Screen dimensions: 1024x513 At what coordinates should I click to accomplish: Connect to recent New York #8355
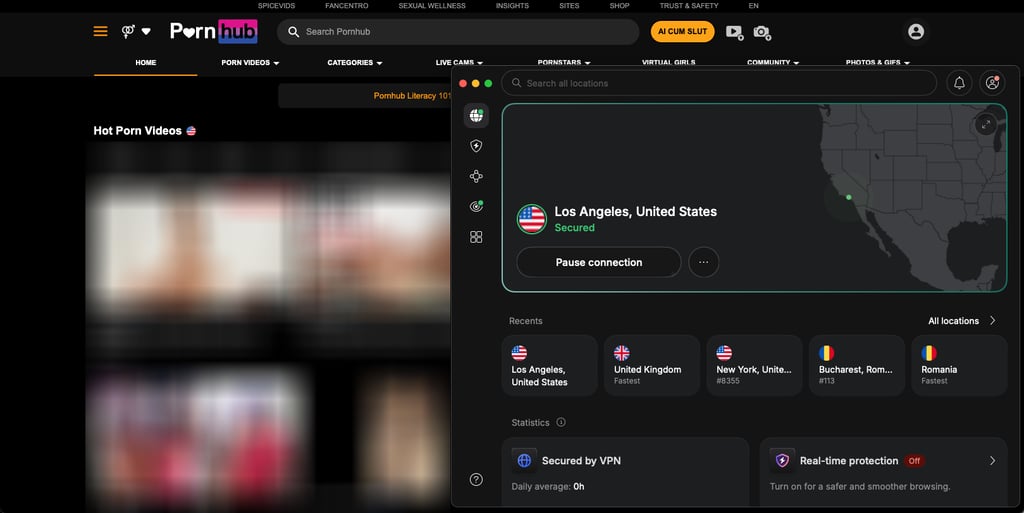(x=754, y=365)
